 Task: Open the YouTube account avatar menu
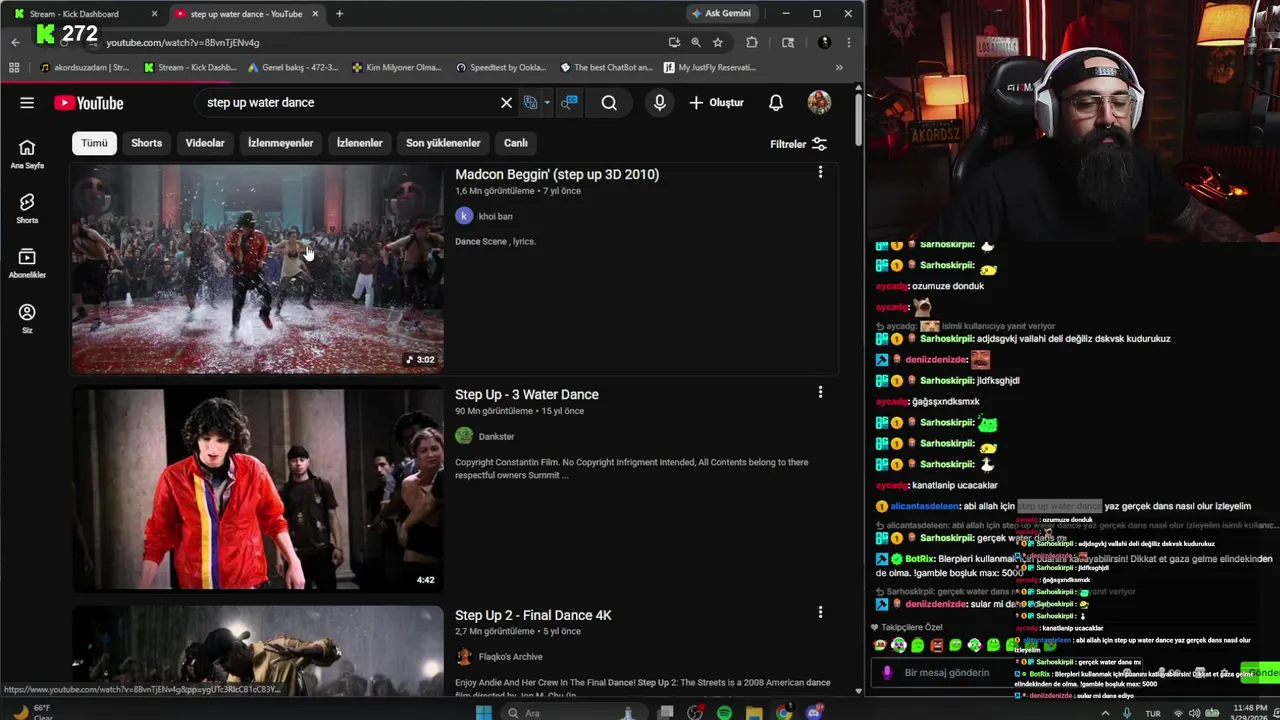[819, 103]
